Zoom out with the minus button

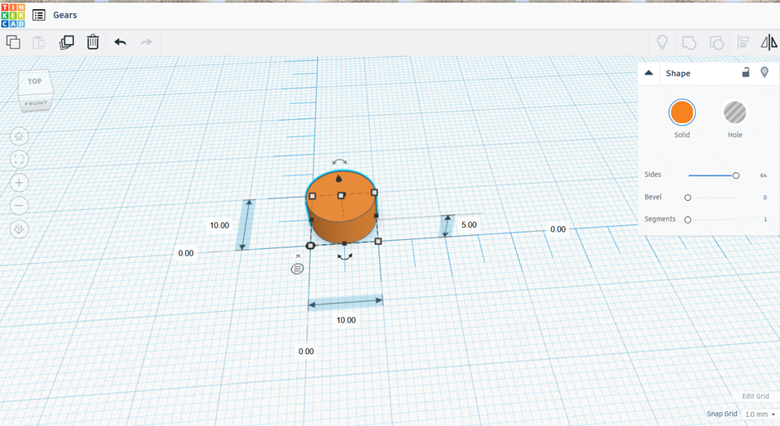tap(19, 206)
